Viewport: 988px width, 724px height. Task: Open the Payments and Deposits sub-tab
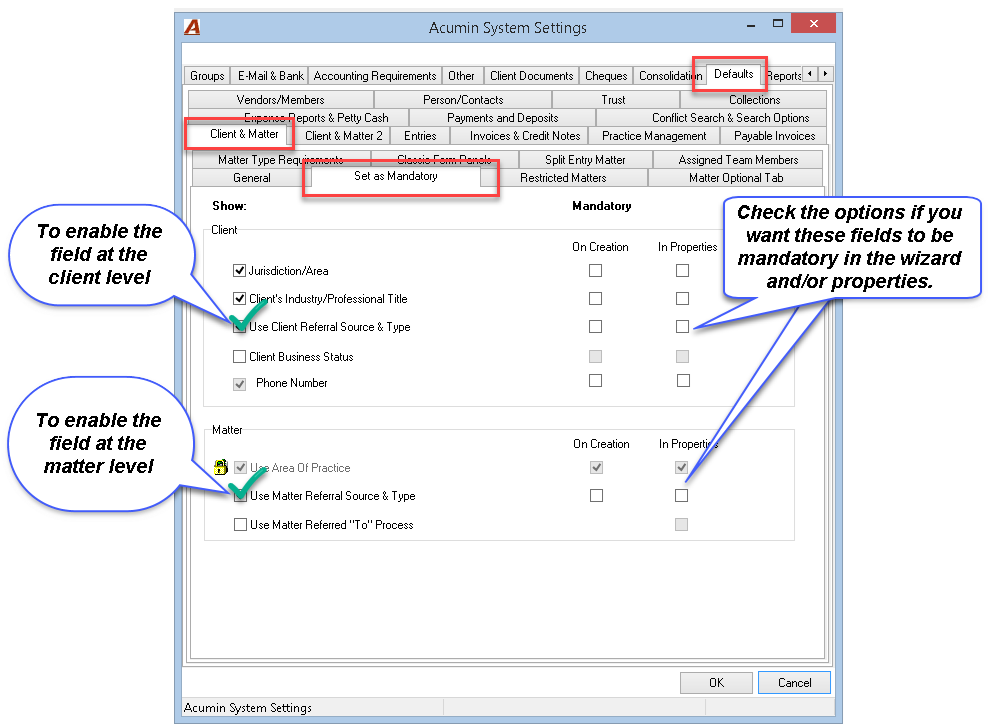pyautogui.click(x=502, y=118)
